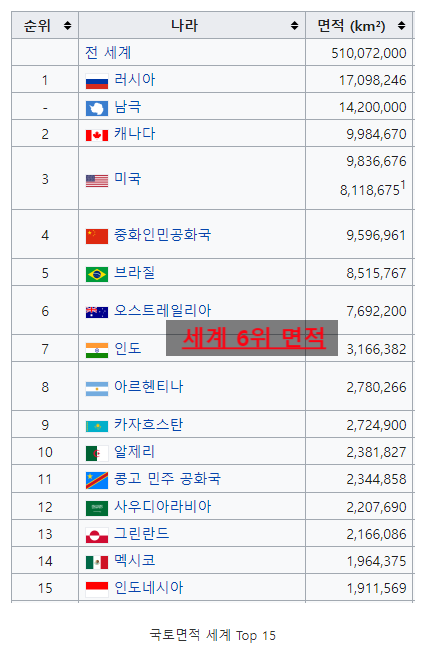Click rank number 15 cell
Image resolution: width=427 pixels, height=650 pixels.
(45, 588)
